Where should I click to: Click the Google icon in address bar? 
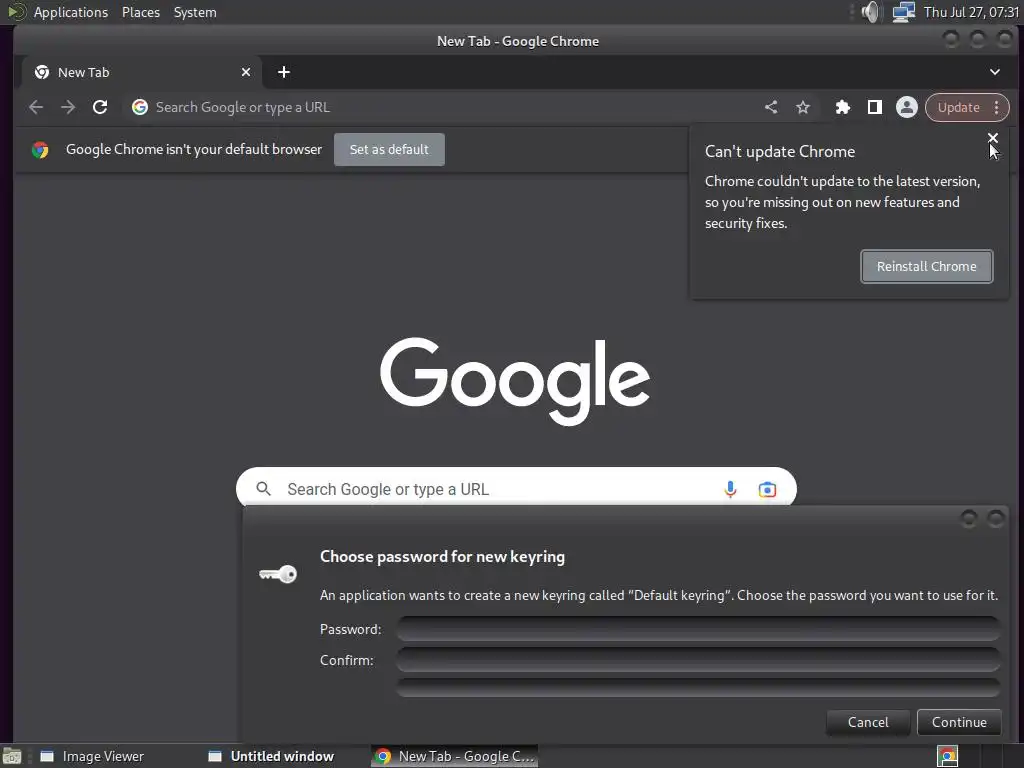(x=140, y=107)
